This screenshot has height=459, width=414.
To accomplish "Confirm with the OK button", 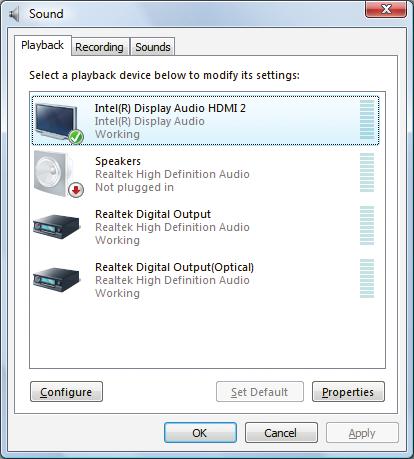I will click(x=200, y=433).
